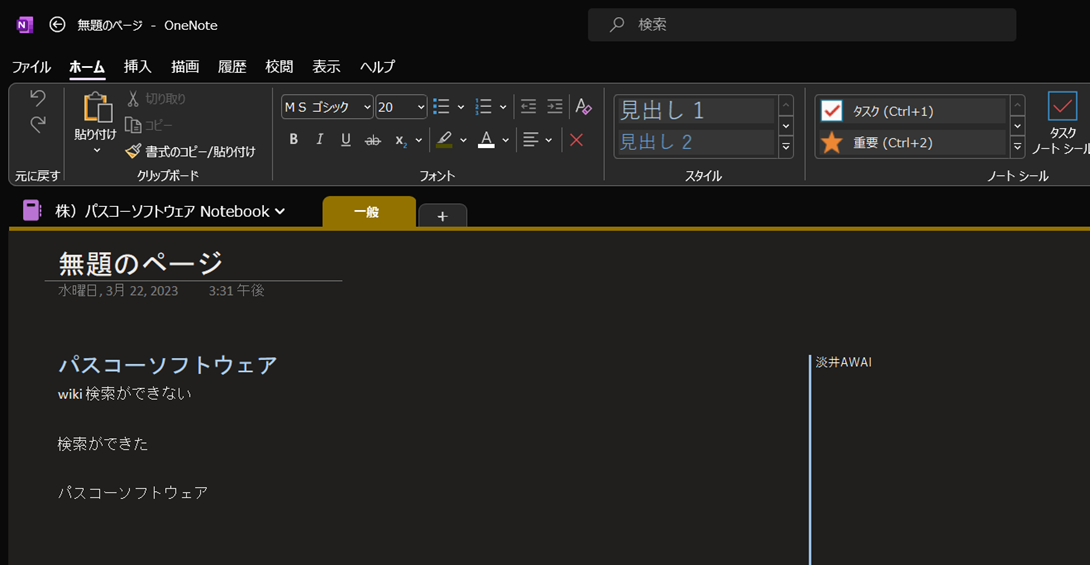Increase indent of paragraph
This screenshot has height=565, width=1090.
point(555,106)
